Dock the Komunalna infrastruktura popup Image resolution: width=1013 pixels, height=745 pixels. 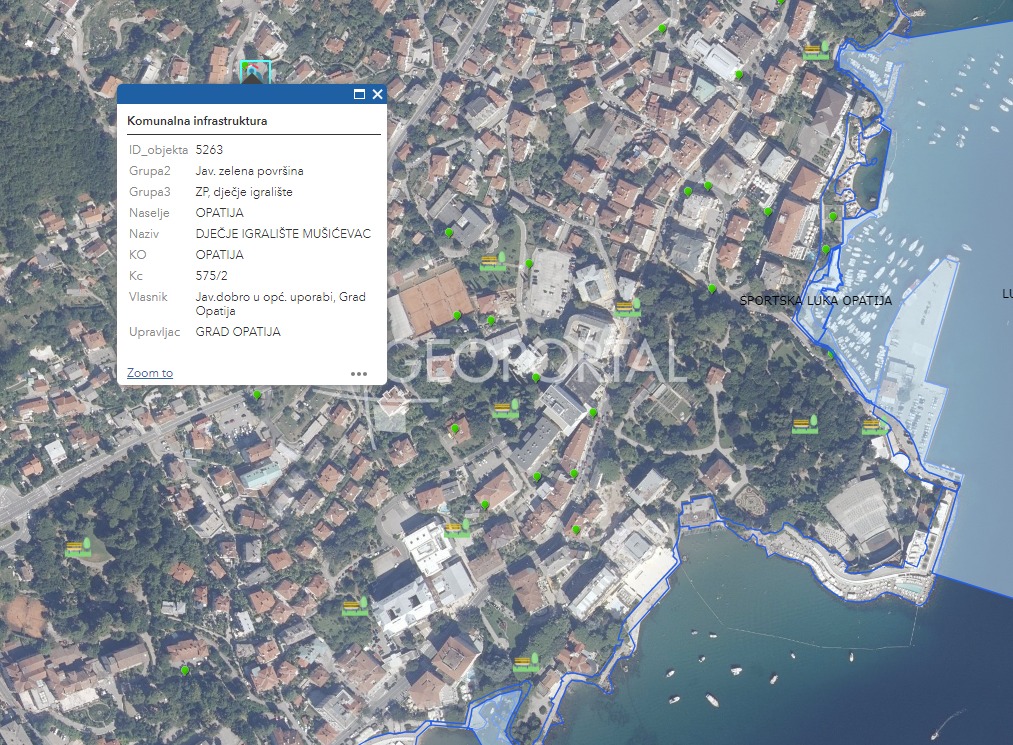[358, 93]
